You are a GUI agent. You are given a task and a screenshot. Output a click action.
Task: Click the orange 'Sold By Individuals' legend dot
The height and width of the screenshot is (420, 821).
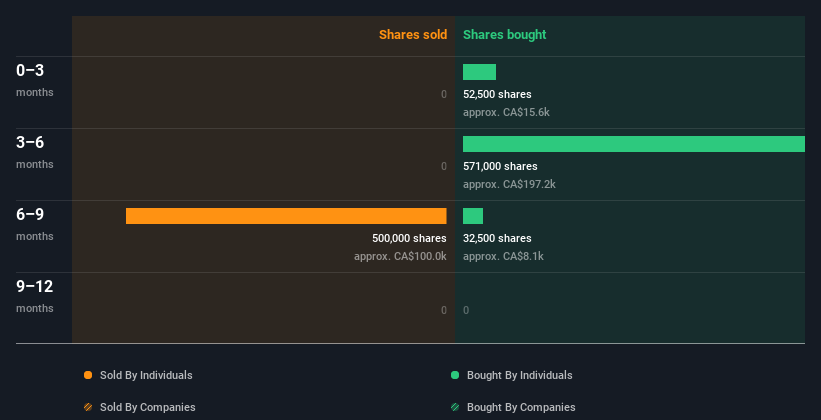point(88,375)
